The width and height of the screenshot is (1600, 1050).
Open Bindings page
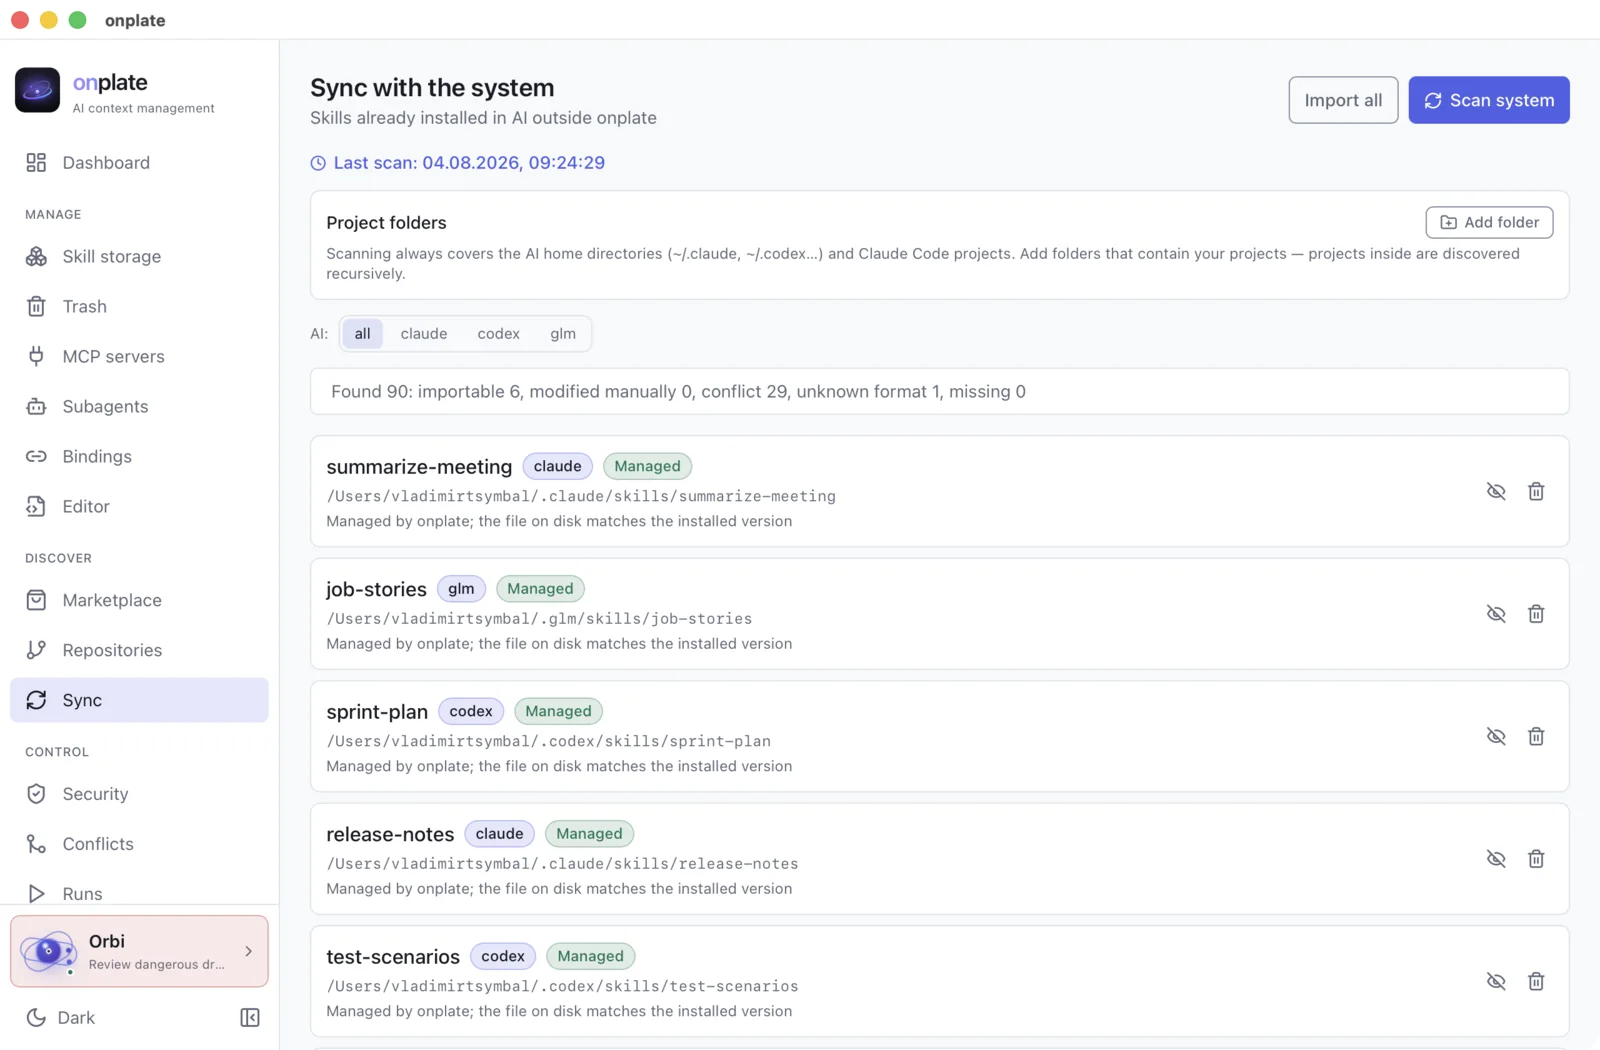(x=139, y=457)
